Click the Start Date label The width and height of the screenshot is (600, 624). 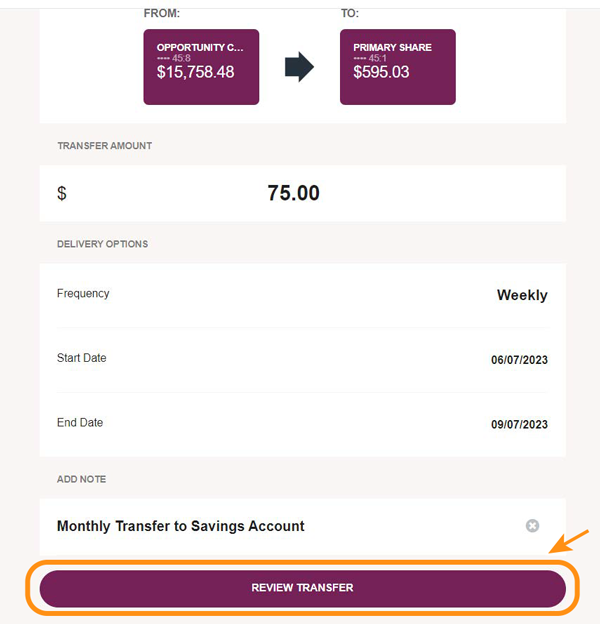click(x=82, y=358)
